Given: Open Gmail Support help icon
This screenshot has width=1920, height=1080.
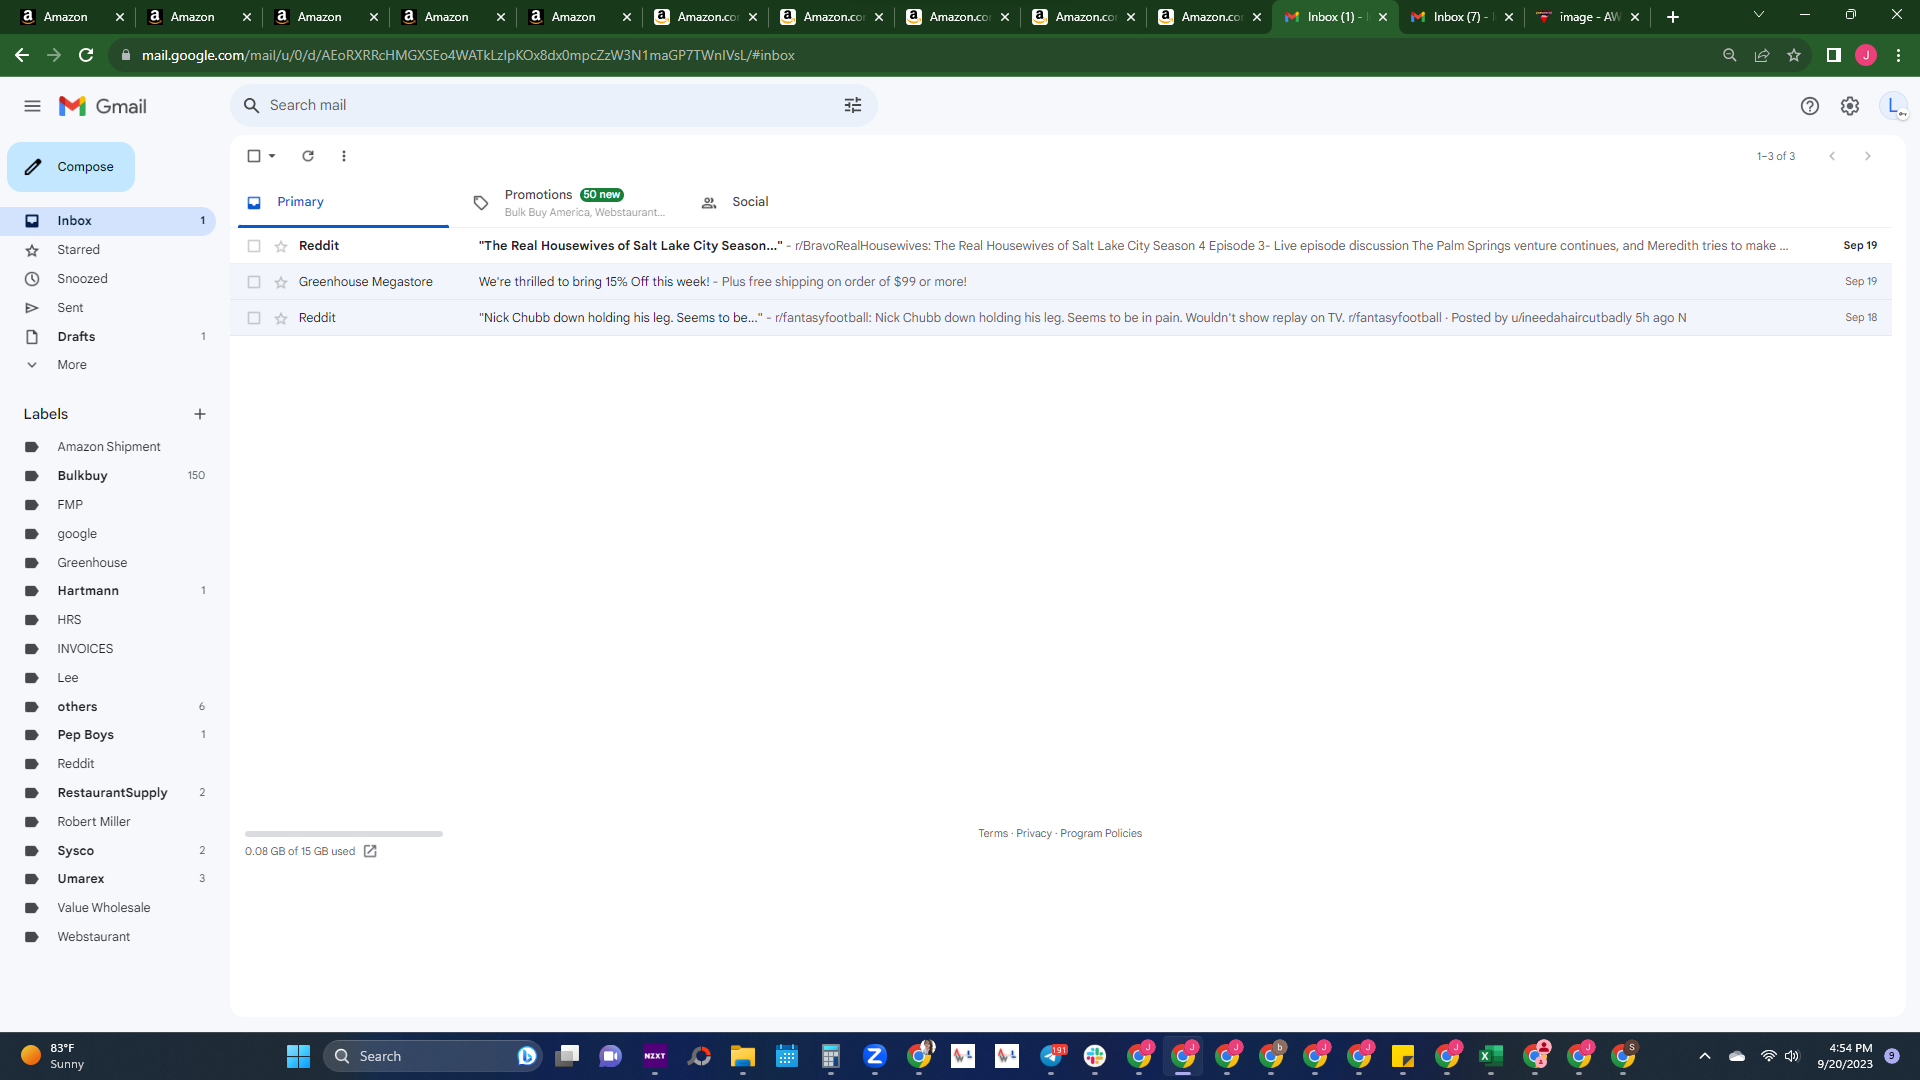Looking at the screenshot, I should [1810, 106].
